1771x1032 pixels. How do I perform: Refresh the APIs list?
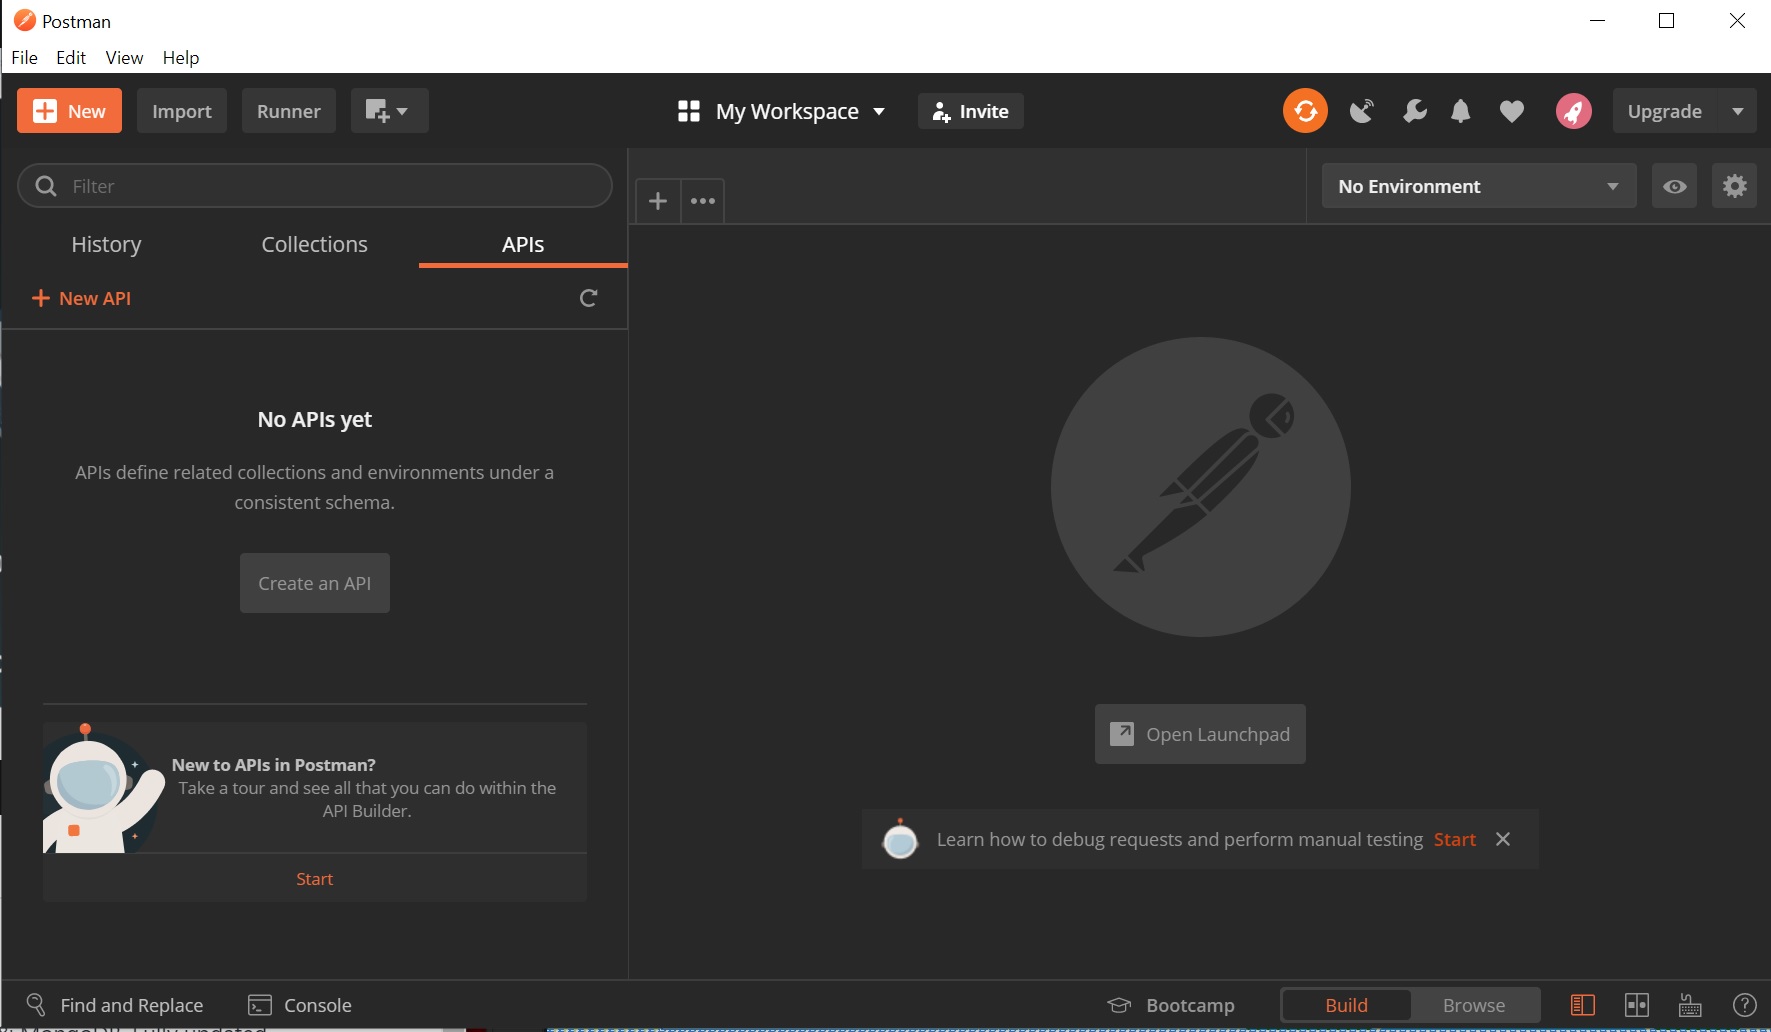(x=588, y=298)
